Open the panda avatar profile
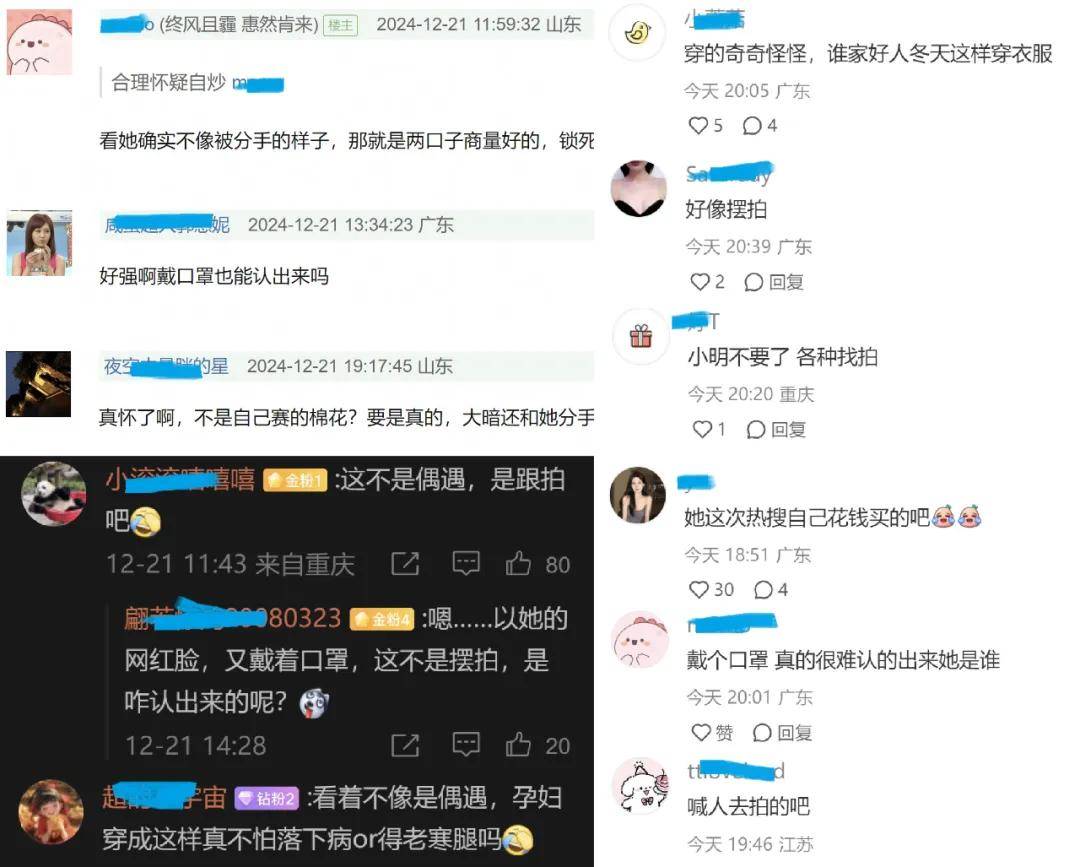Screen dimensions: 1080x867 (54, 494)
